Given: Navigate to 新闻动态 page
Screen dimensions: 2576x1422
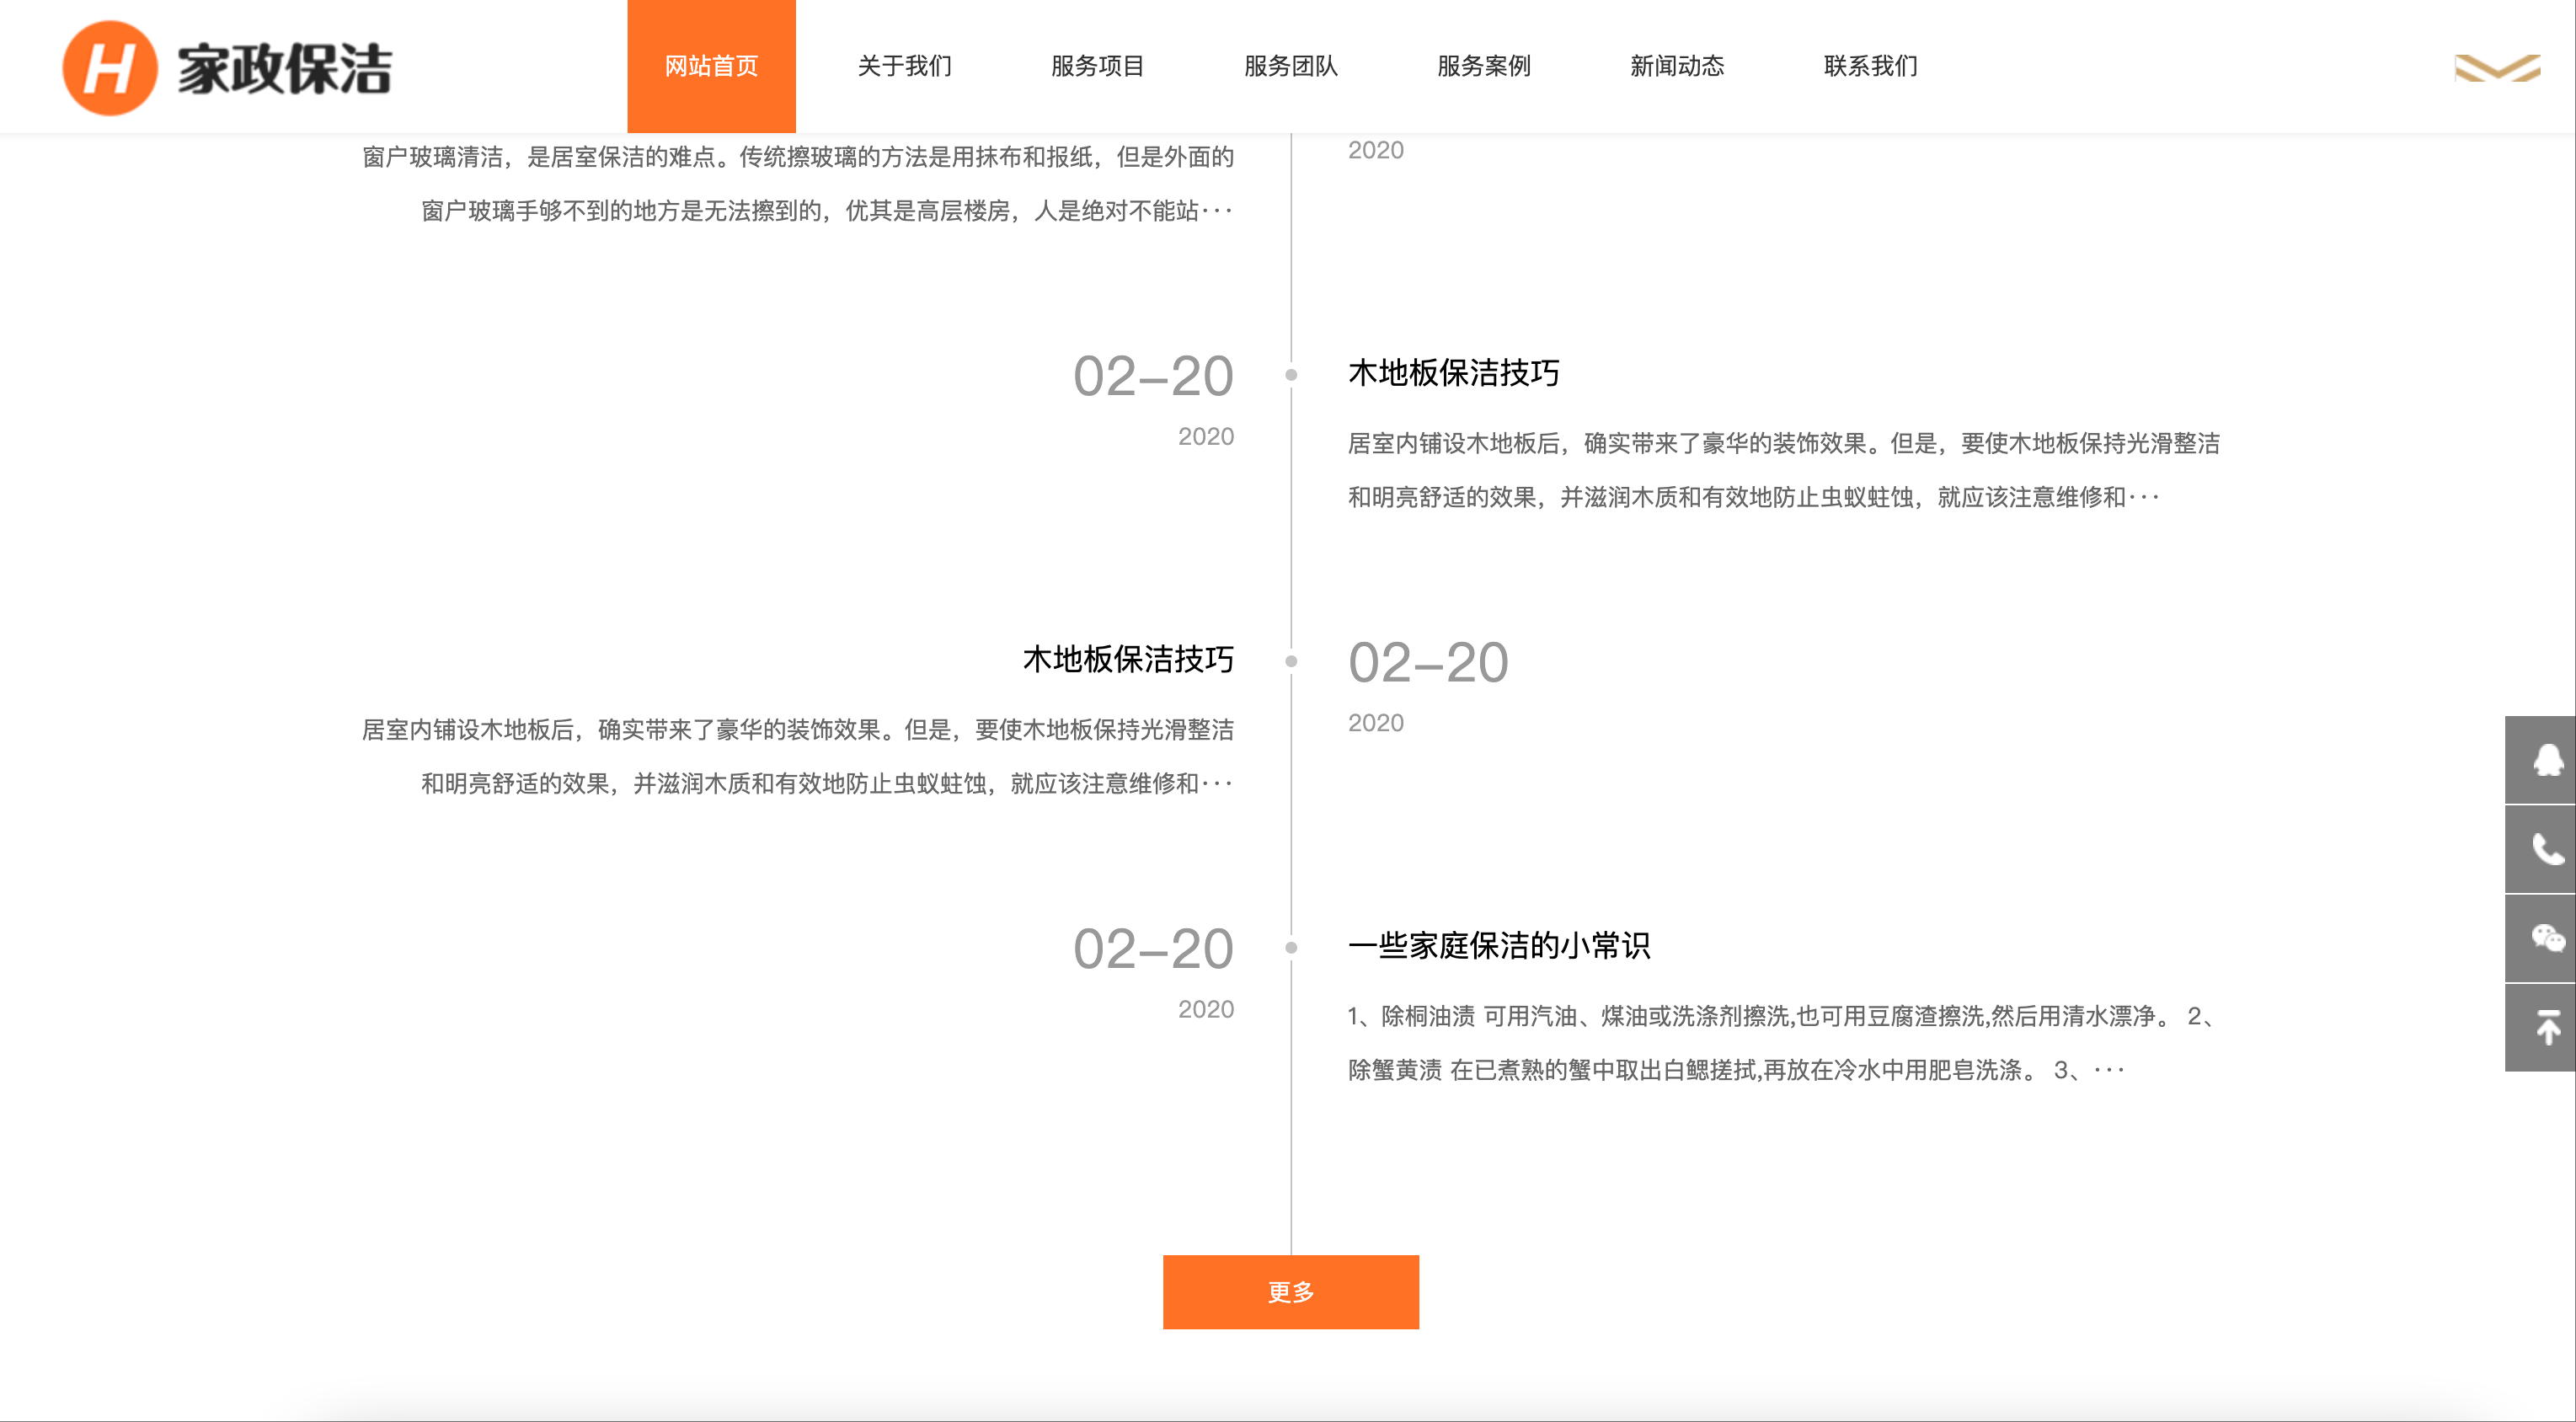Looking at the screenshot, I should 1676,66.
